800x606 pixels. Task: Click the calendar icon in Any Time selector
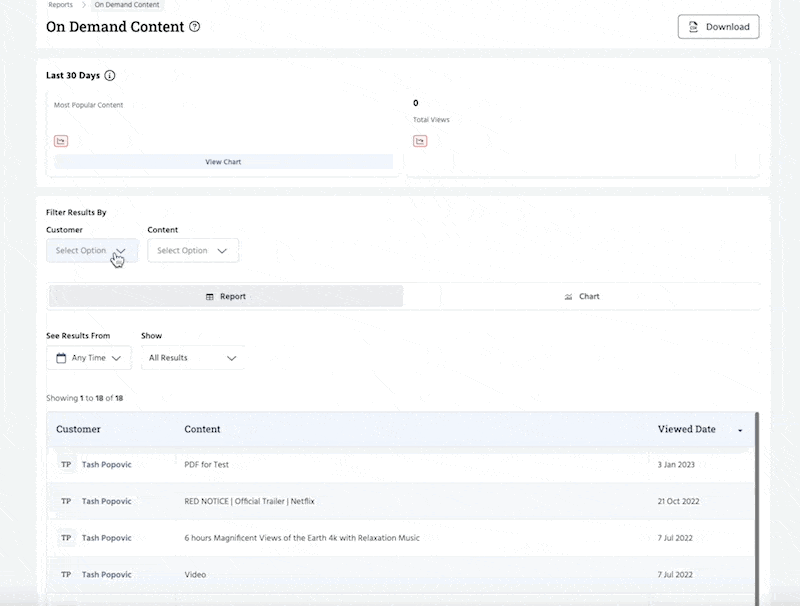(61, 358)
